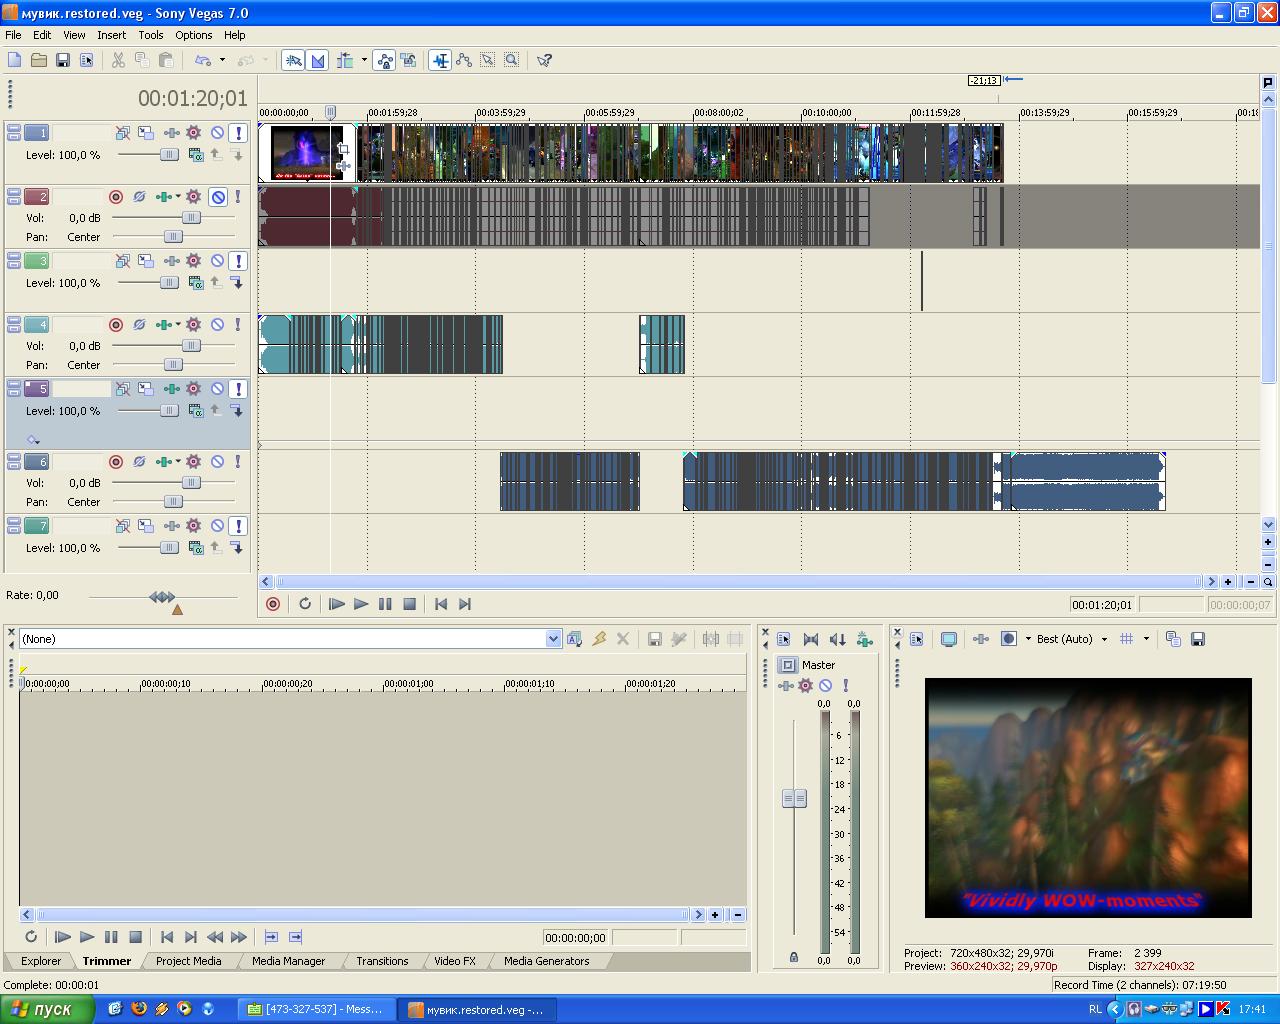The width and height of the screenshot is (1280, 1024).
Task: Open the Insert menu
Action: pyautogui.click(x=111, y=35)
